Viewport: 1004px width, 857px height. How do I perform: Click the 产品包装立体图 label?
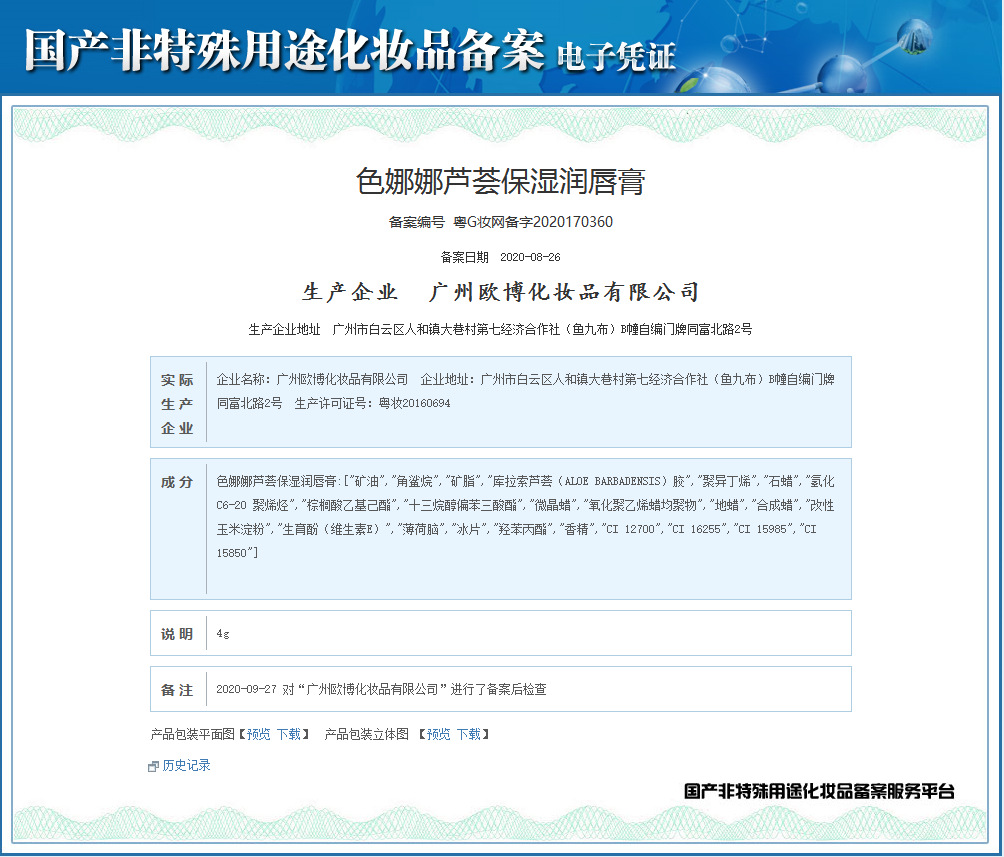point(367,734)
